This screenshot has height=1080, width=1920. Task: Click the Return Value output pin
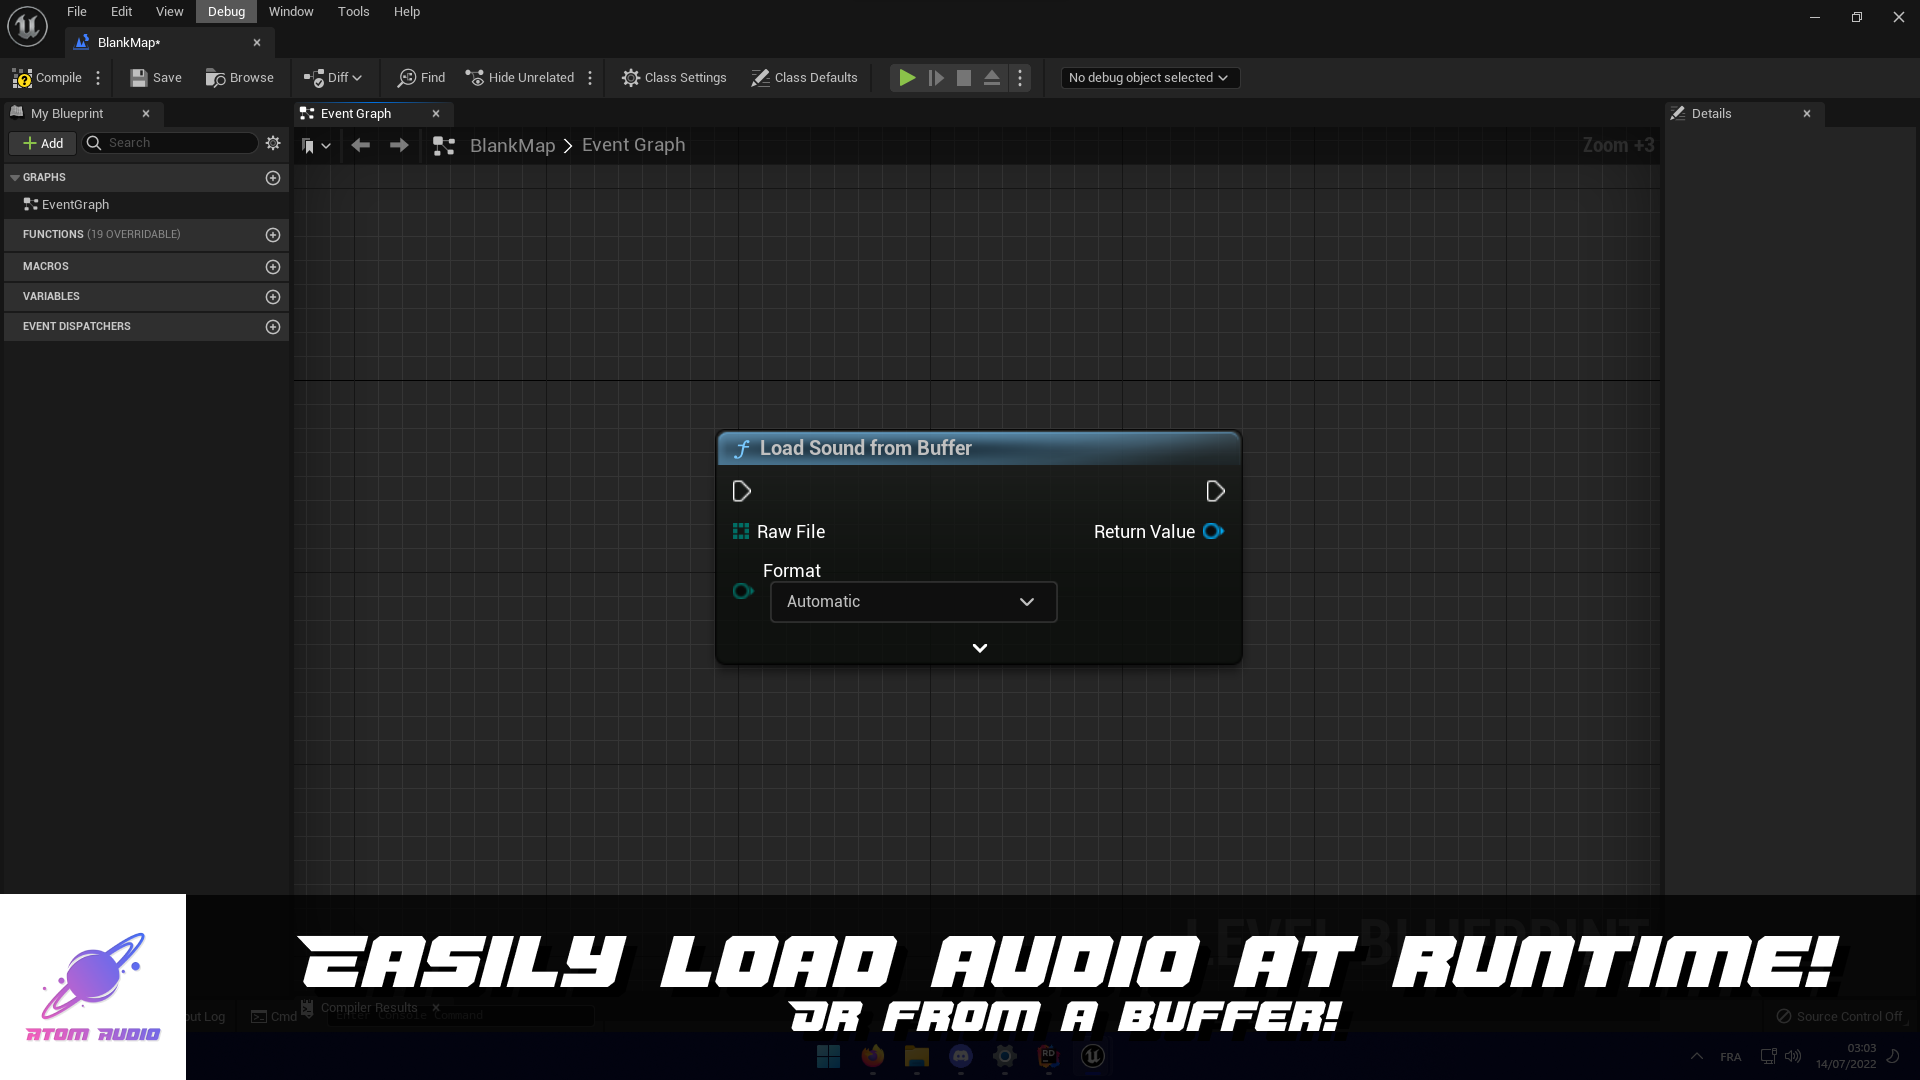(1214, 532)
